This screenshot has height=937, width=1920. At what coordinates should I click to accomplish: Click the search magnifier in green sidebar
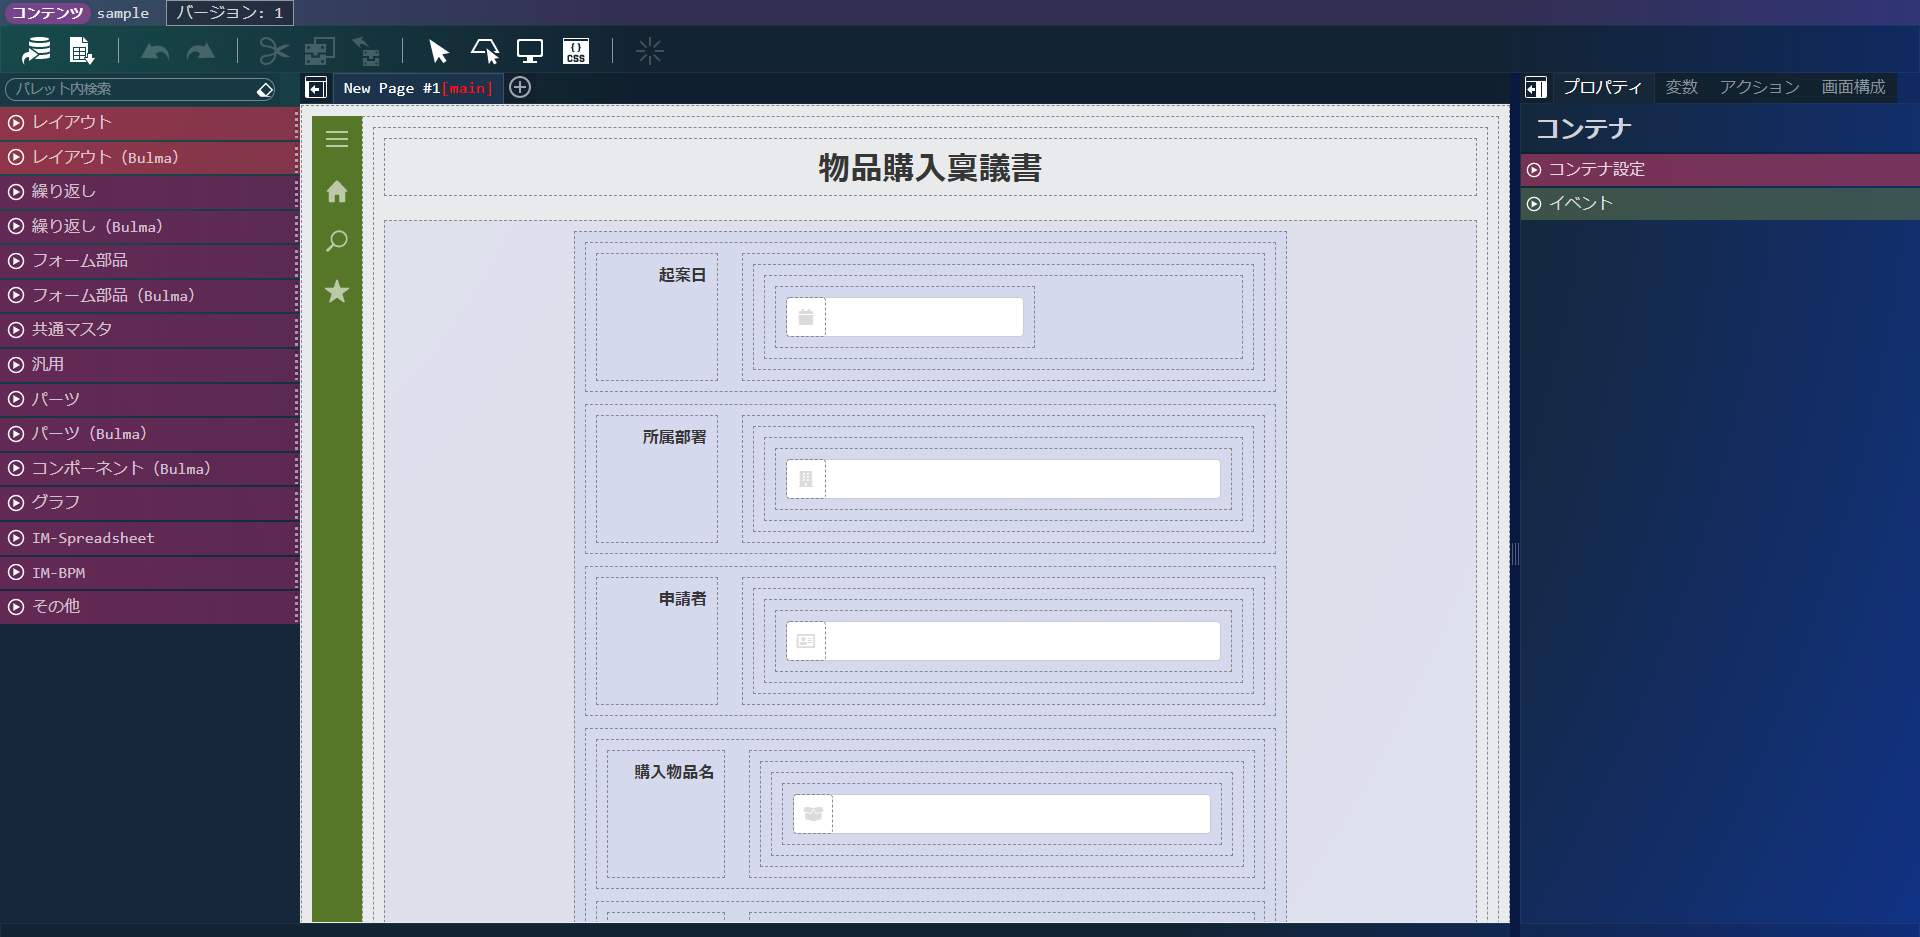point(337,241)
